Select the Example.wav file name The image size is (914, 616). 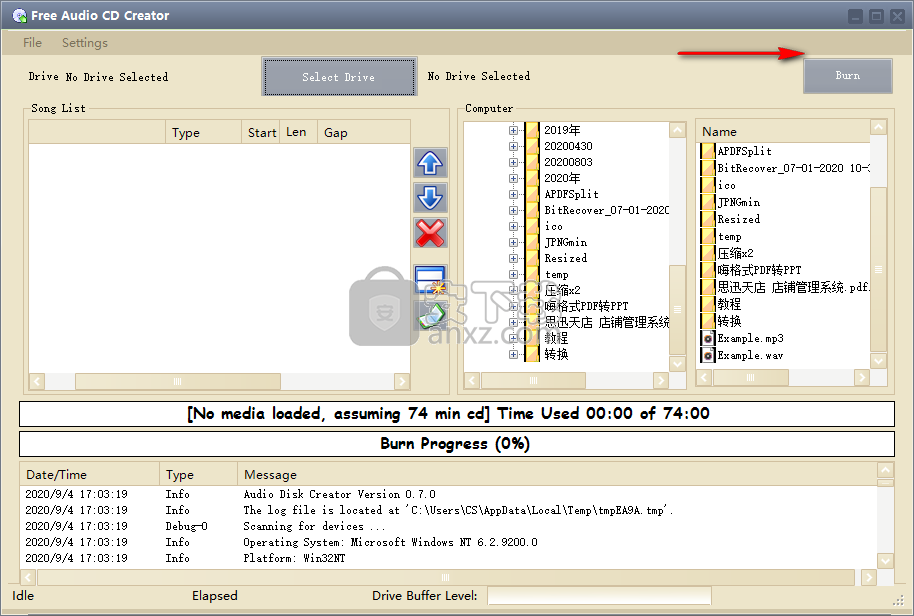pos(750,355)
